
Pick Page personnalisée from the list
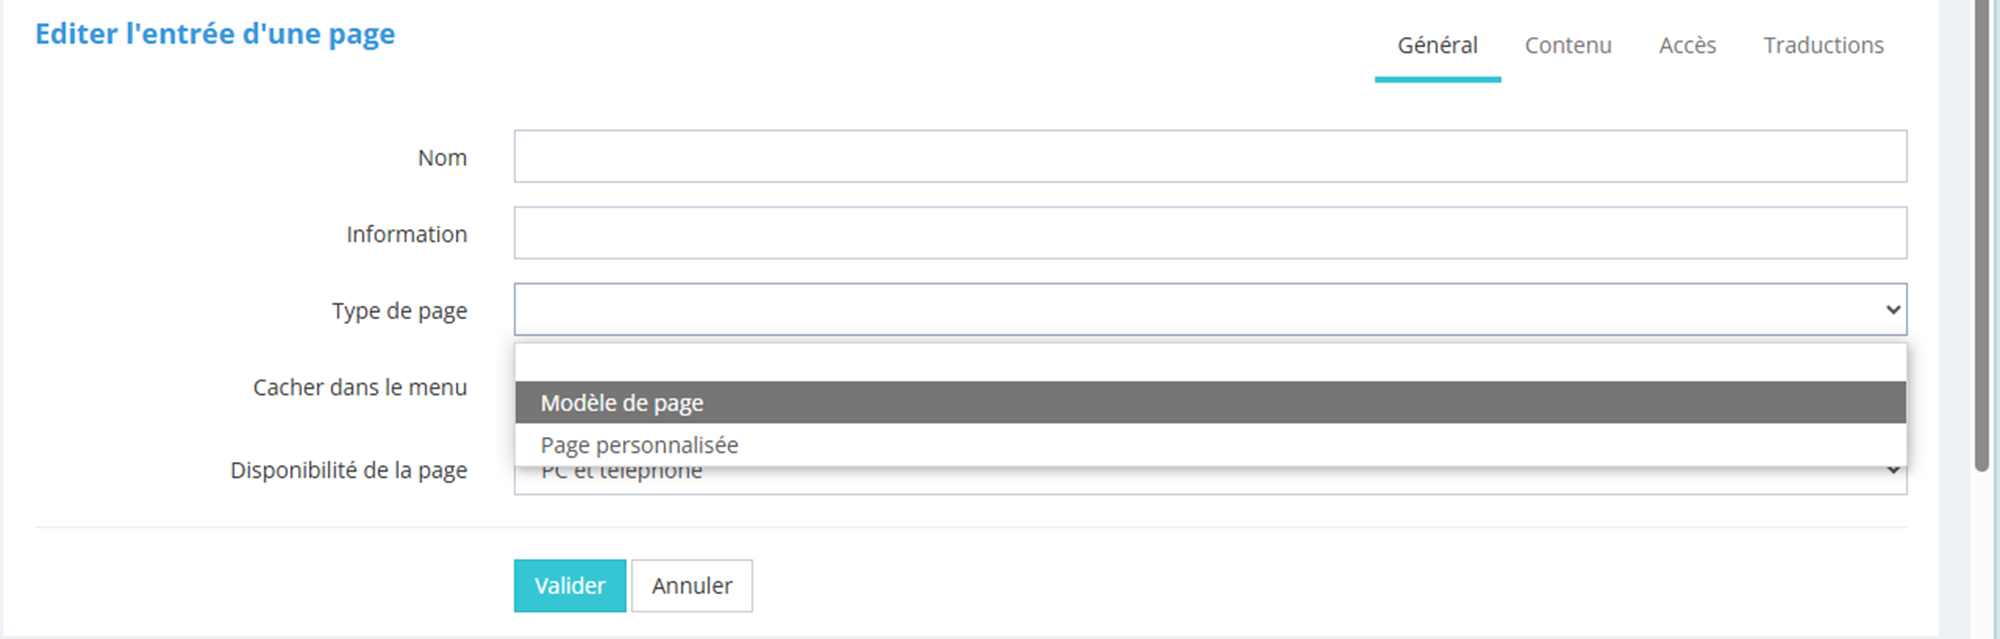[x=1210, y=445]
